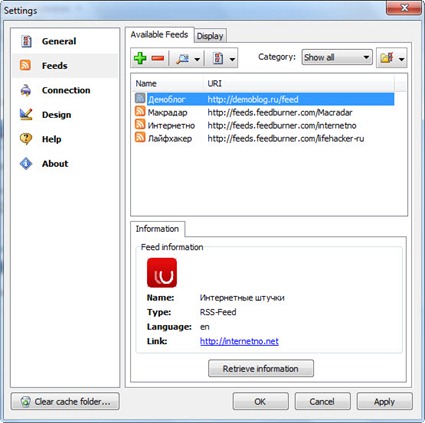
Task: Click the 'Интернетные штучки' feed name value
Action: [x=242, y=298]
